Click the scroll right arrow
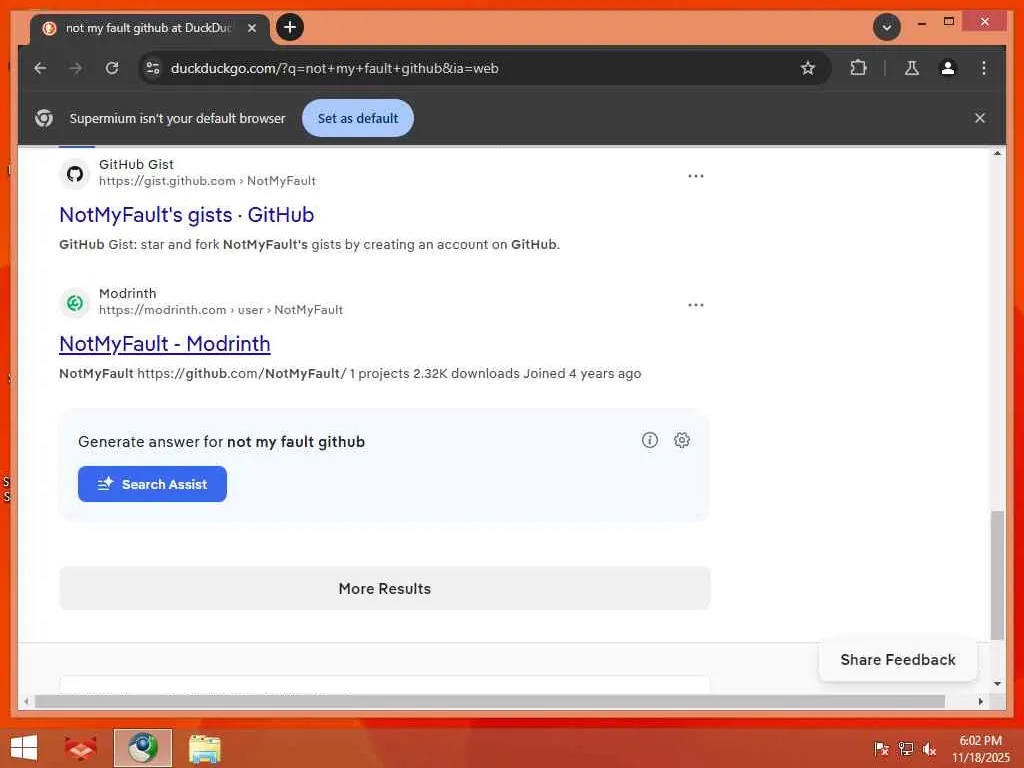The width and height of the screenshot is (1024, 768). click(x=980, y=701)
